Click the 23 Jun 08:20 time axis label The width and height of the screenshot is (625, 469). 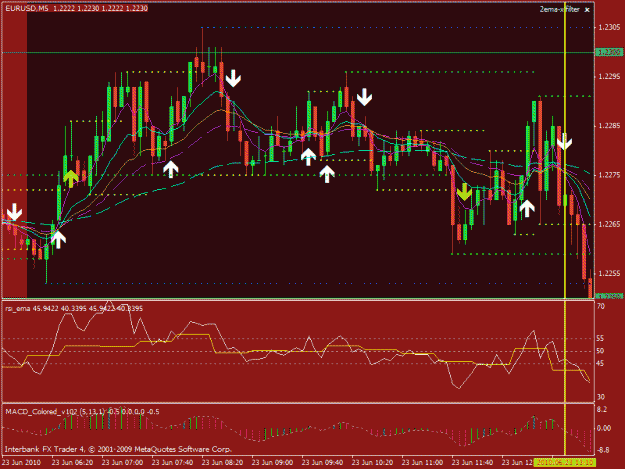222,463
